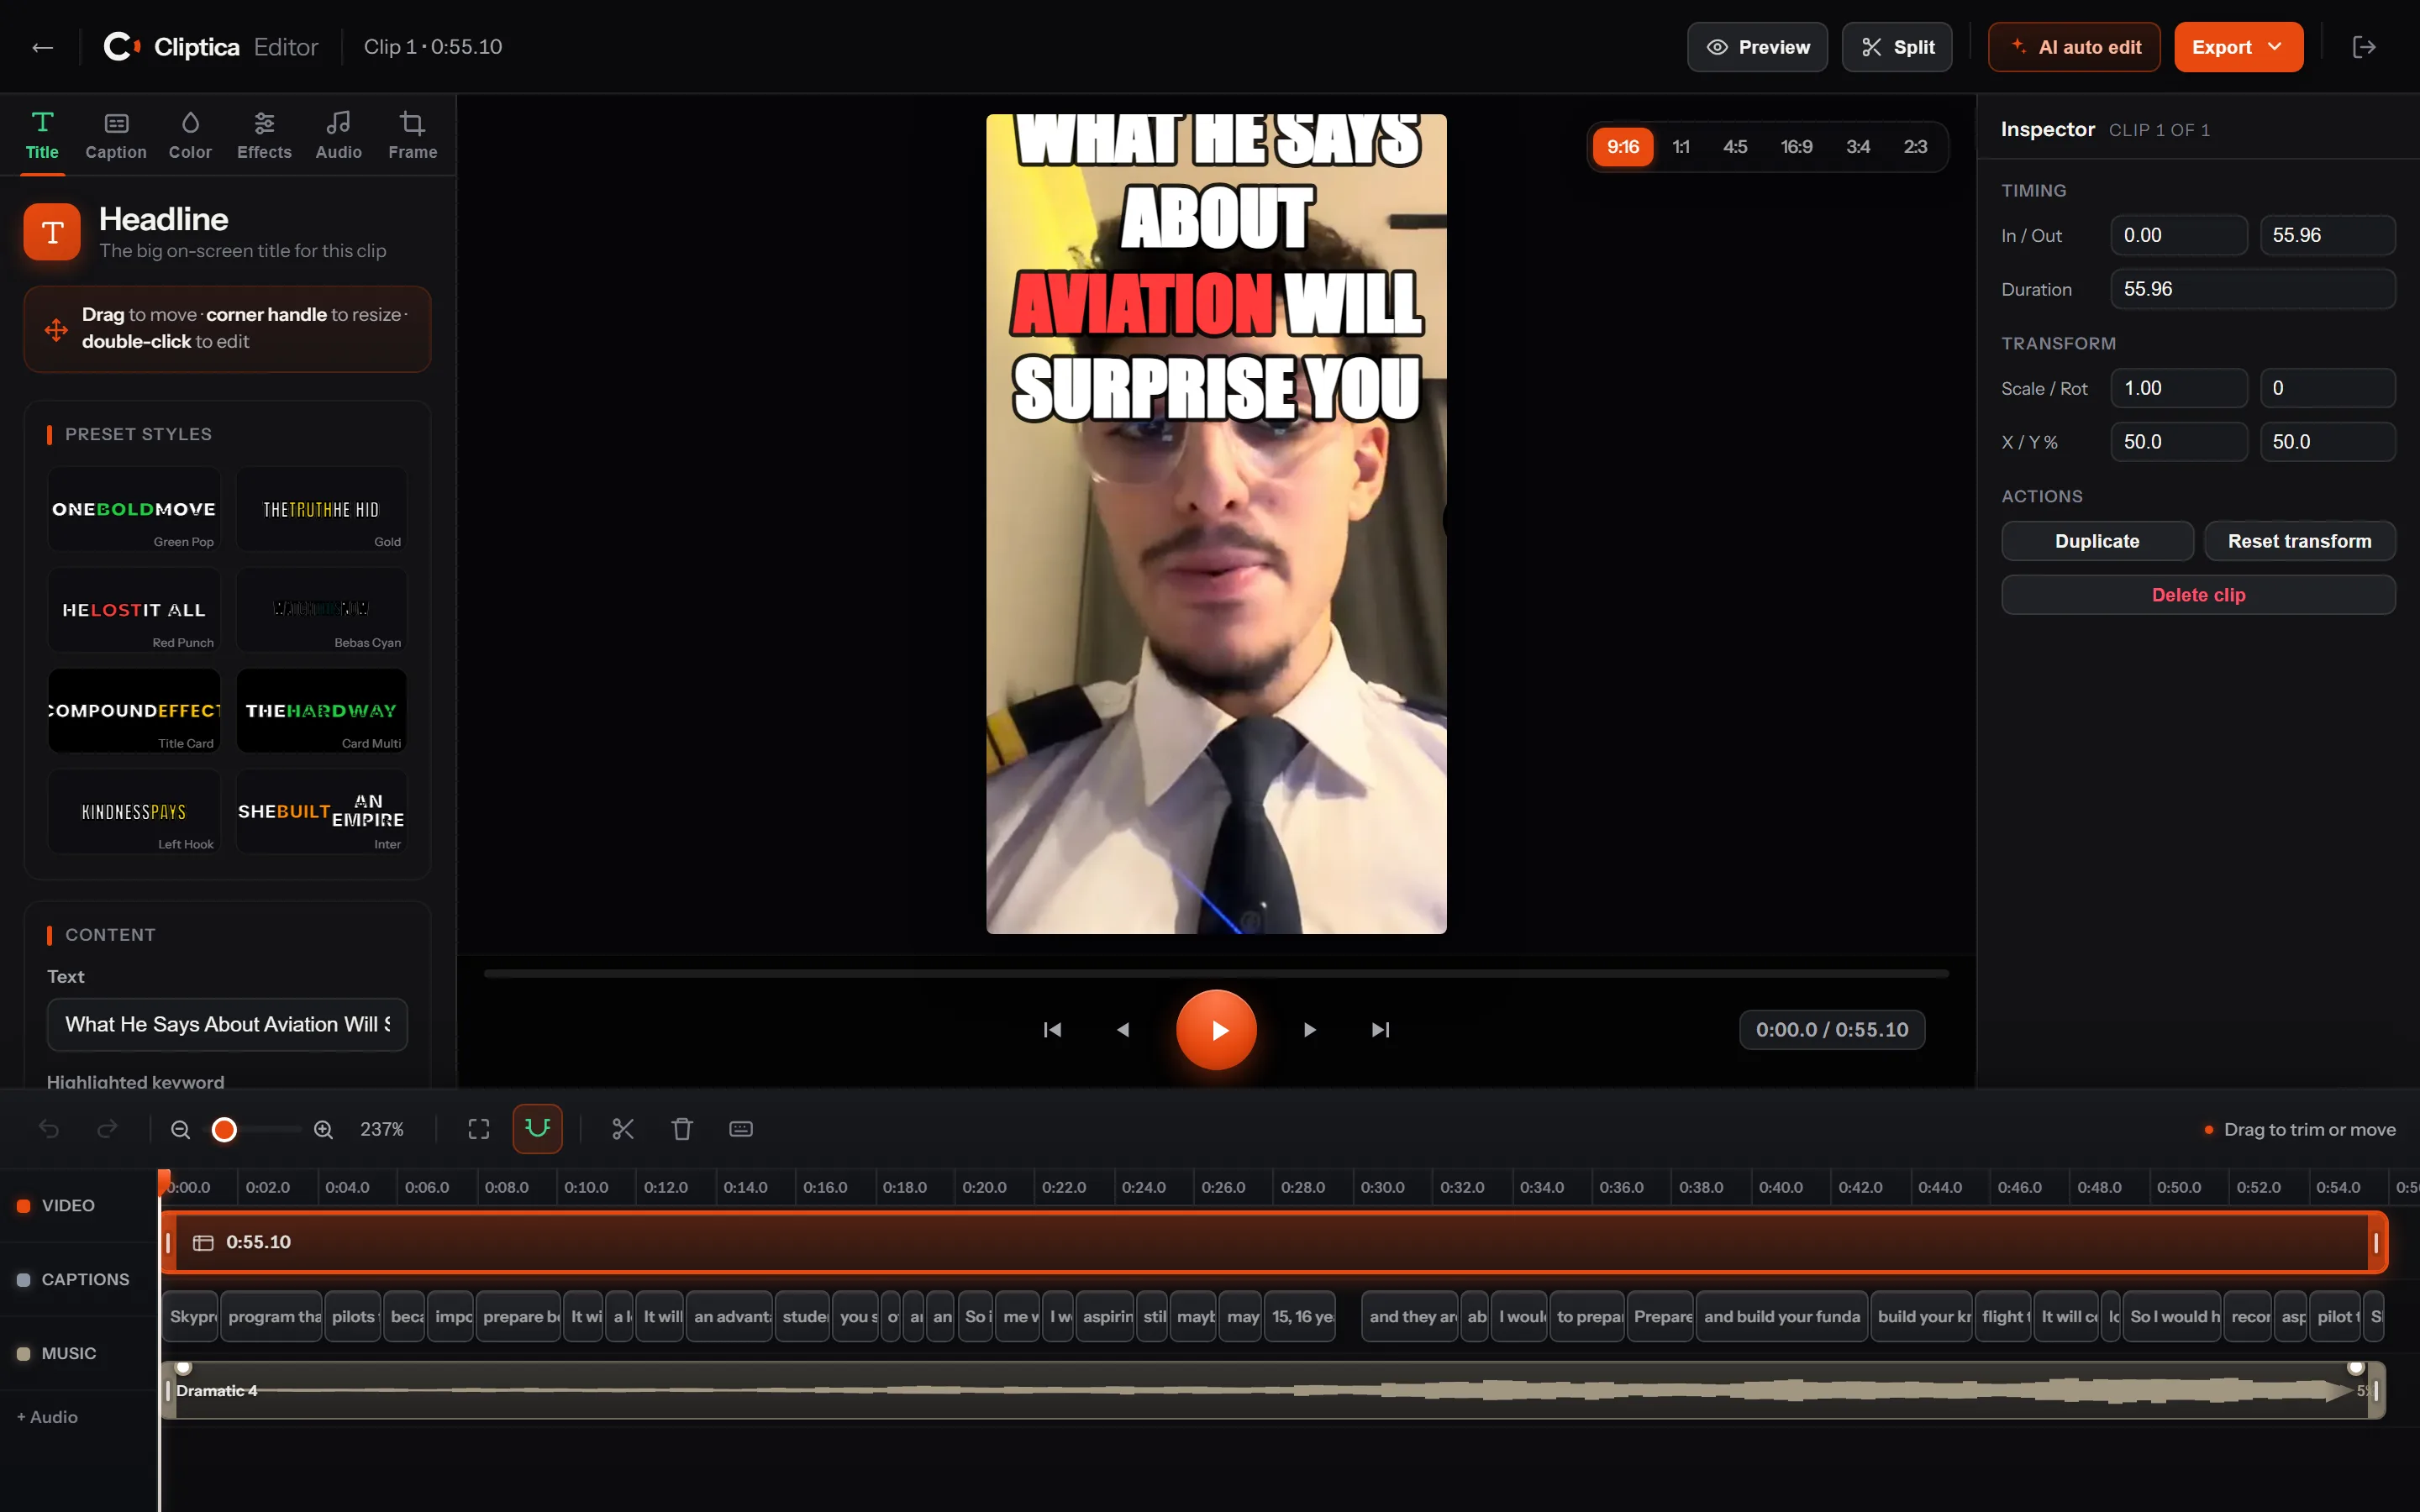Screen dimensions: 2420x1512
Task: Select 16:9 aspect ratio
Action: (1796, 147)
